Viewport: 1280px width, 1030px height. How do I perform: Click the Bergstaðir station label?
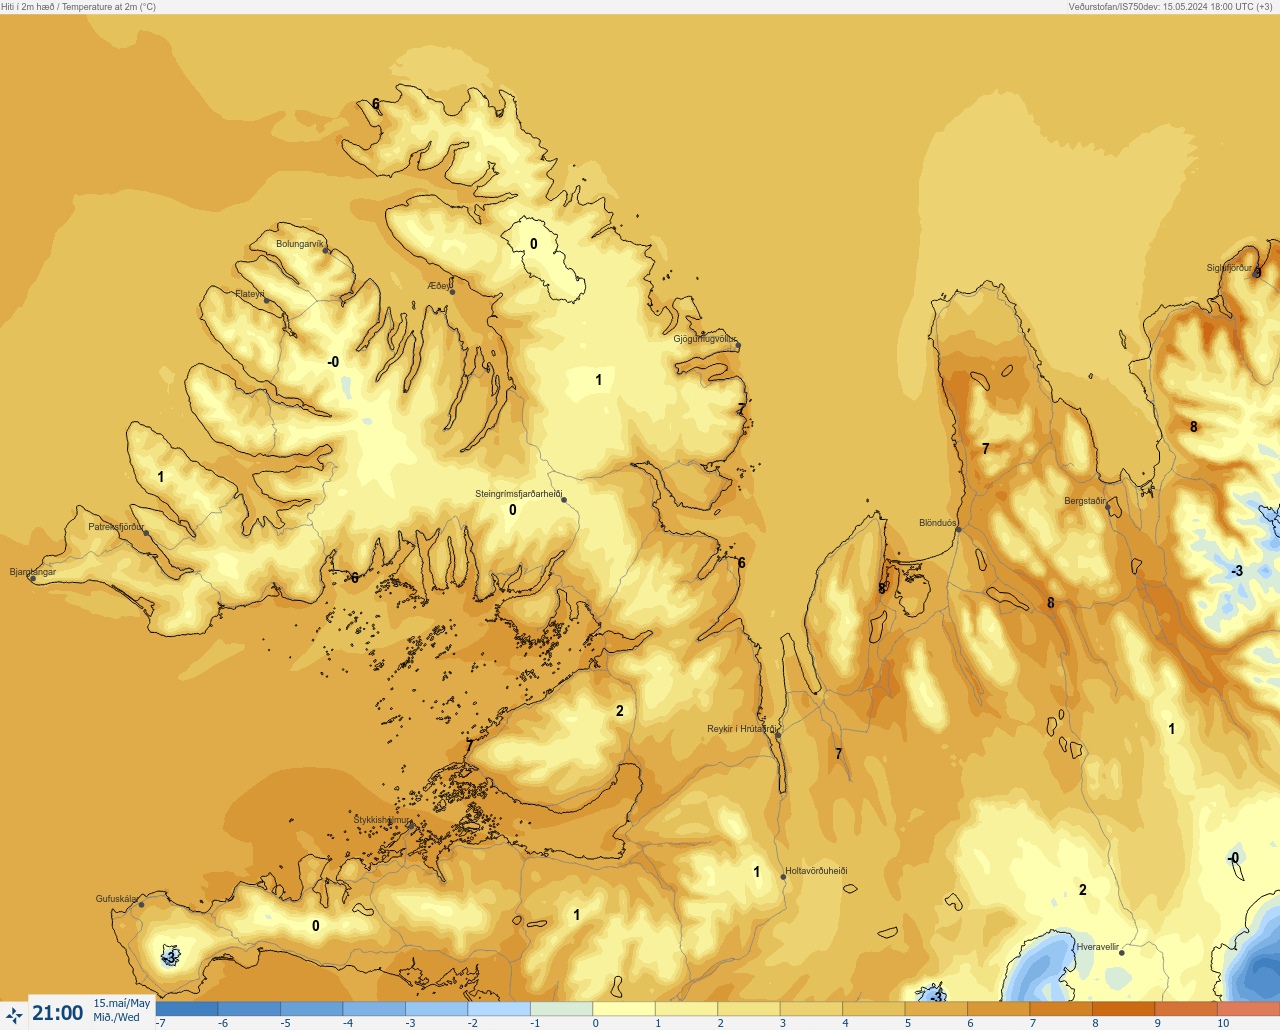[x=1085, y=501]
